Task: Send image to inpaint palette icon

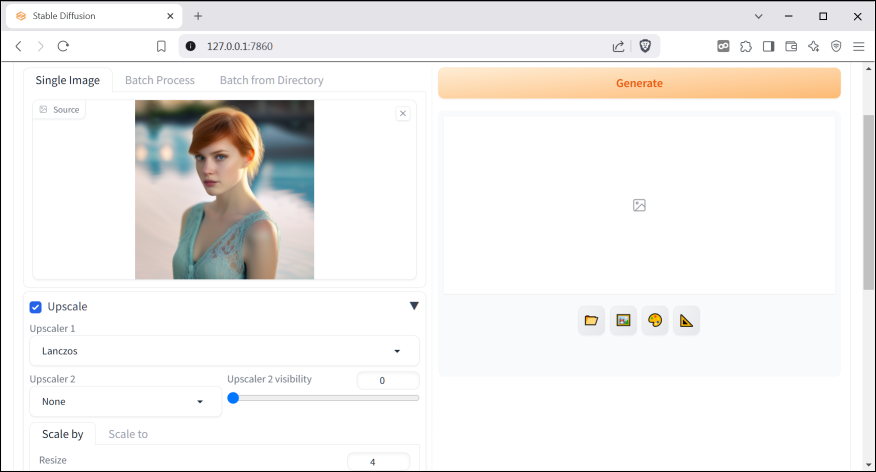Action: [655, 320]
